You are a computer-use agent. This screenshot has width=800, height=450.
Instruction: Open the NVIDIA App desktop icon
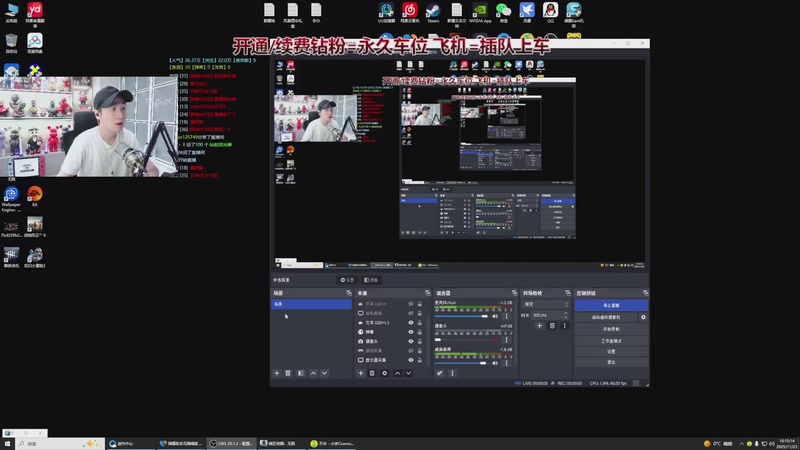pos(480,12)
